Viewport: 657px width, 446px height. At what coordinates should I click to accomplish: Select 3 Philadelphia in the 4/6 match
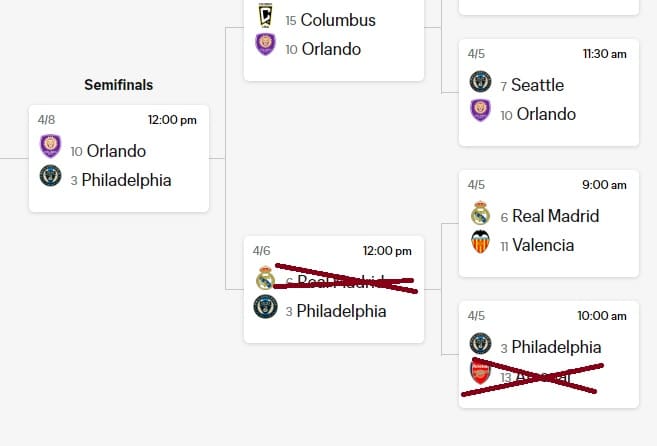point(336,311)
